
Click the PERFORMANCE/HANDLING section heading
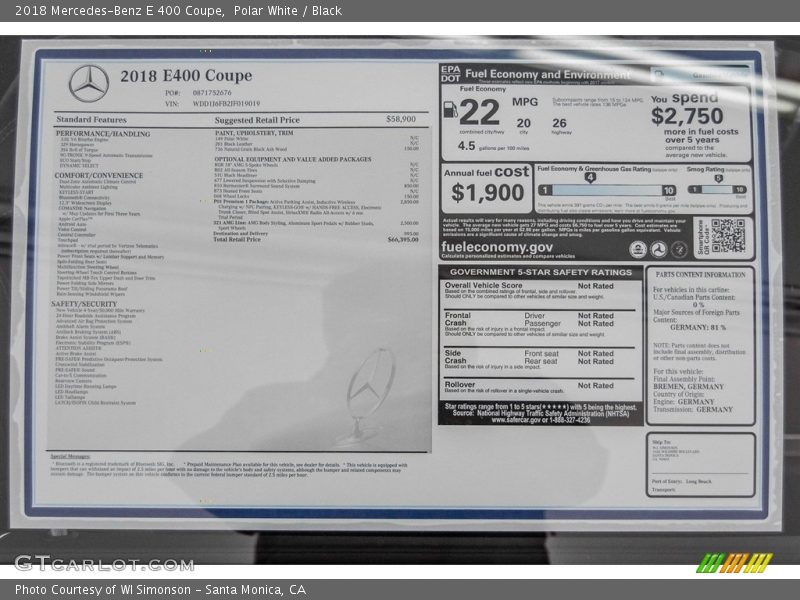[103, 134]
